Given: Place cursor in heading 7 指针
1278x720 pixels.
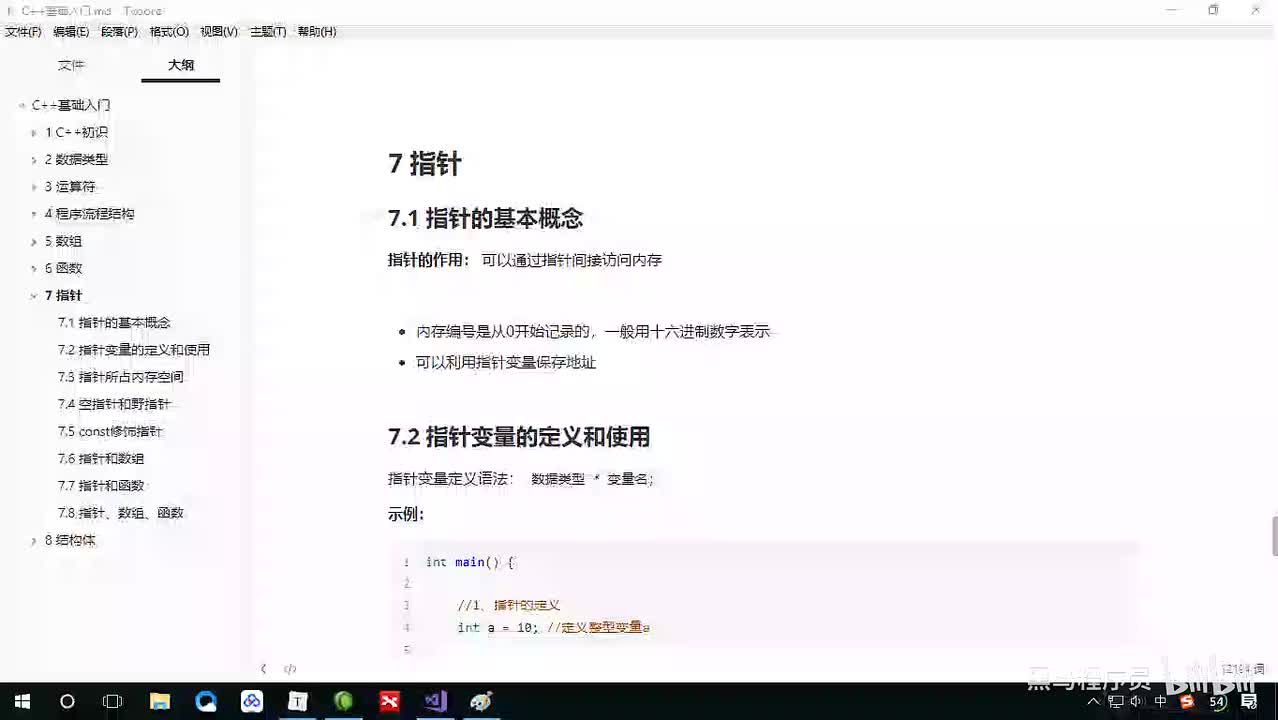Looking at the screenshot, I should (x=425, y=164).
